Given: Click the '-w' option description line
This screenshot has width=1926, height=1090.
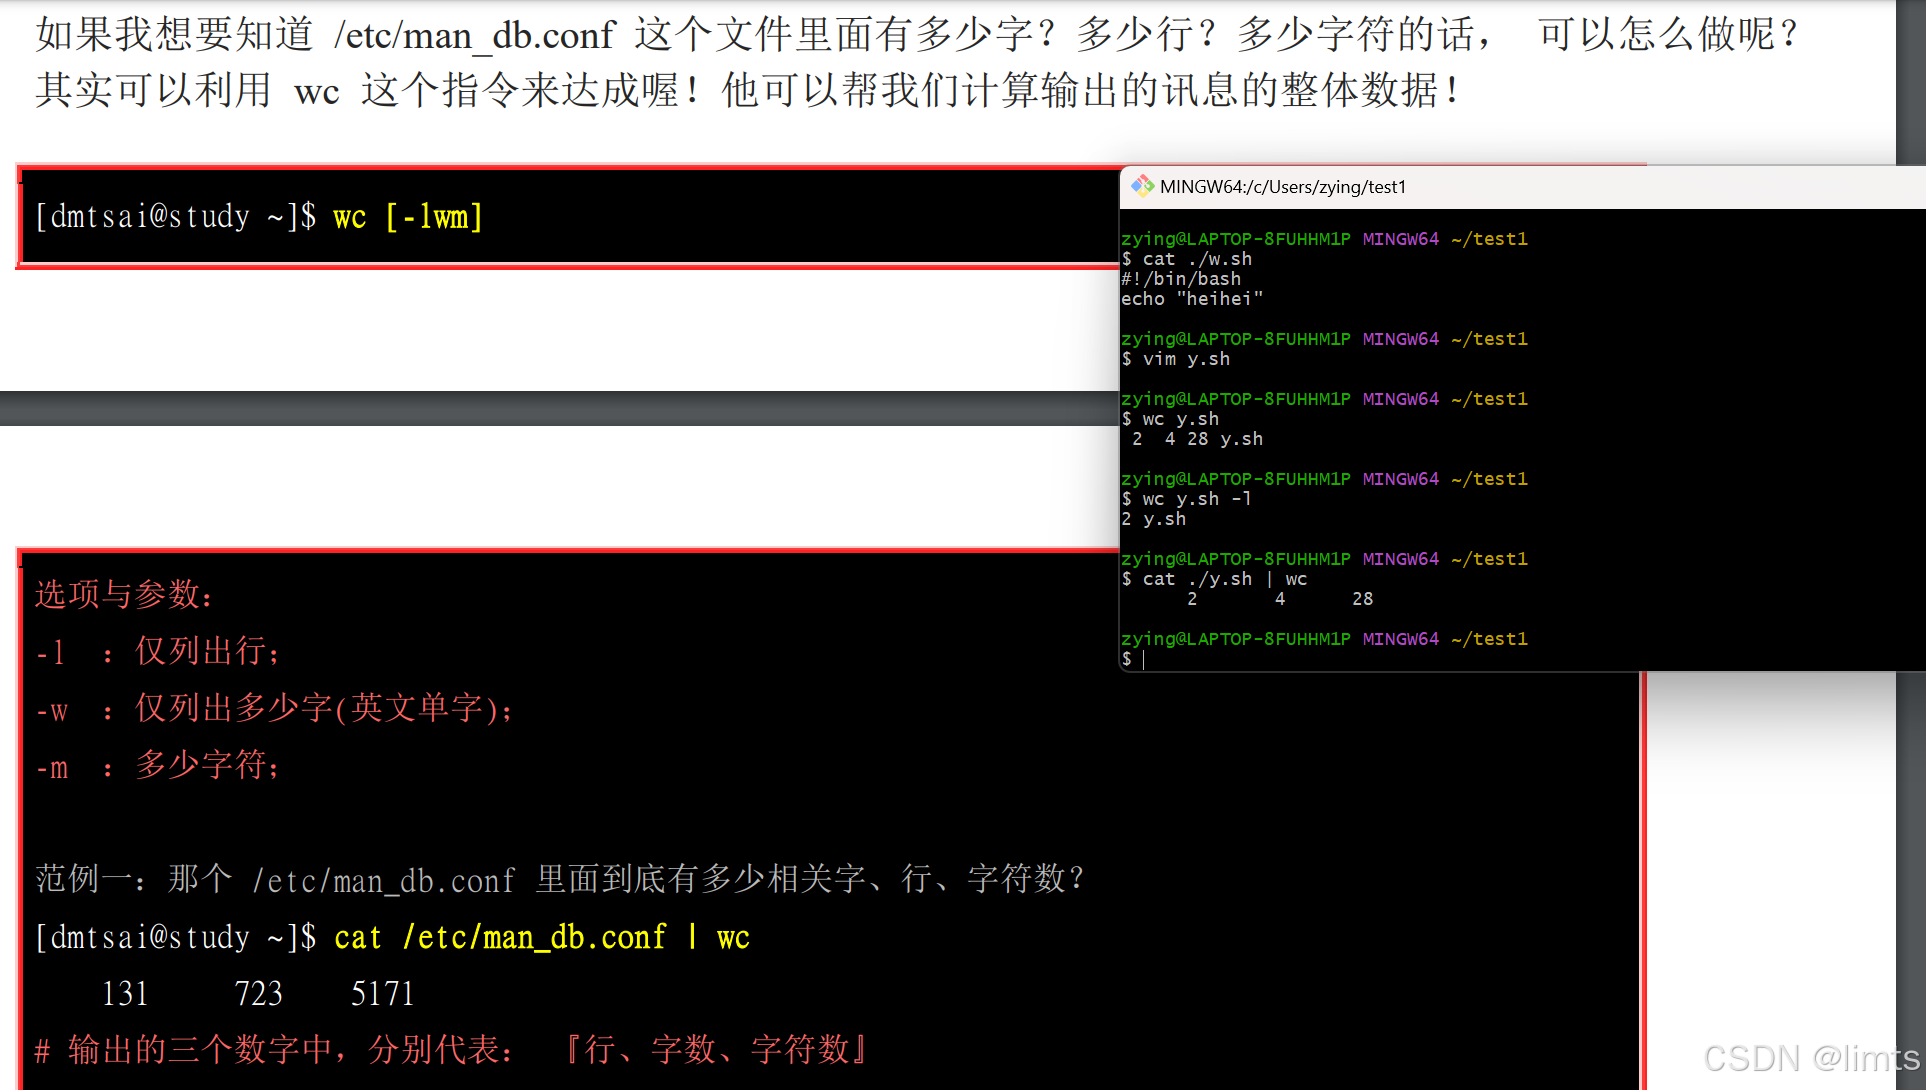Looking at the screenshot, I should (273, 709).
